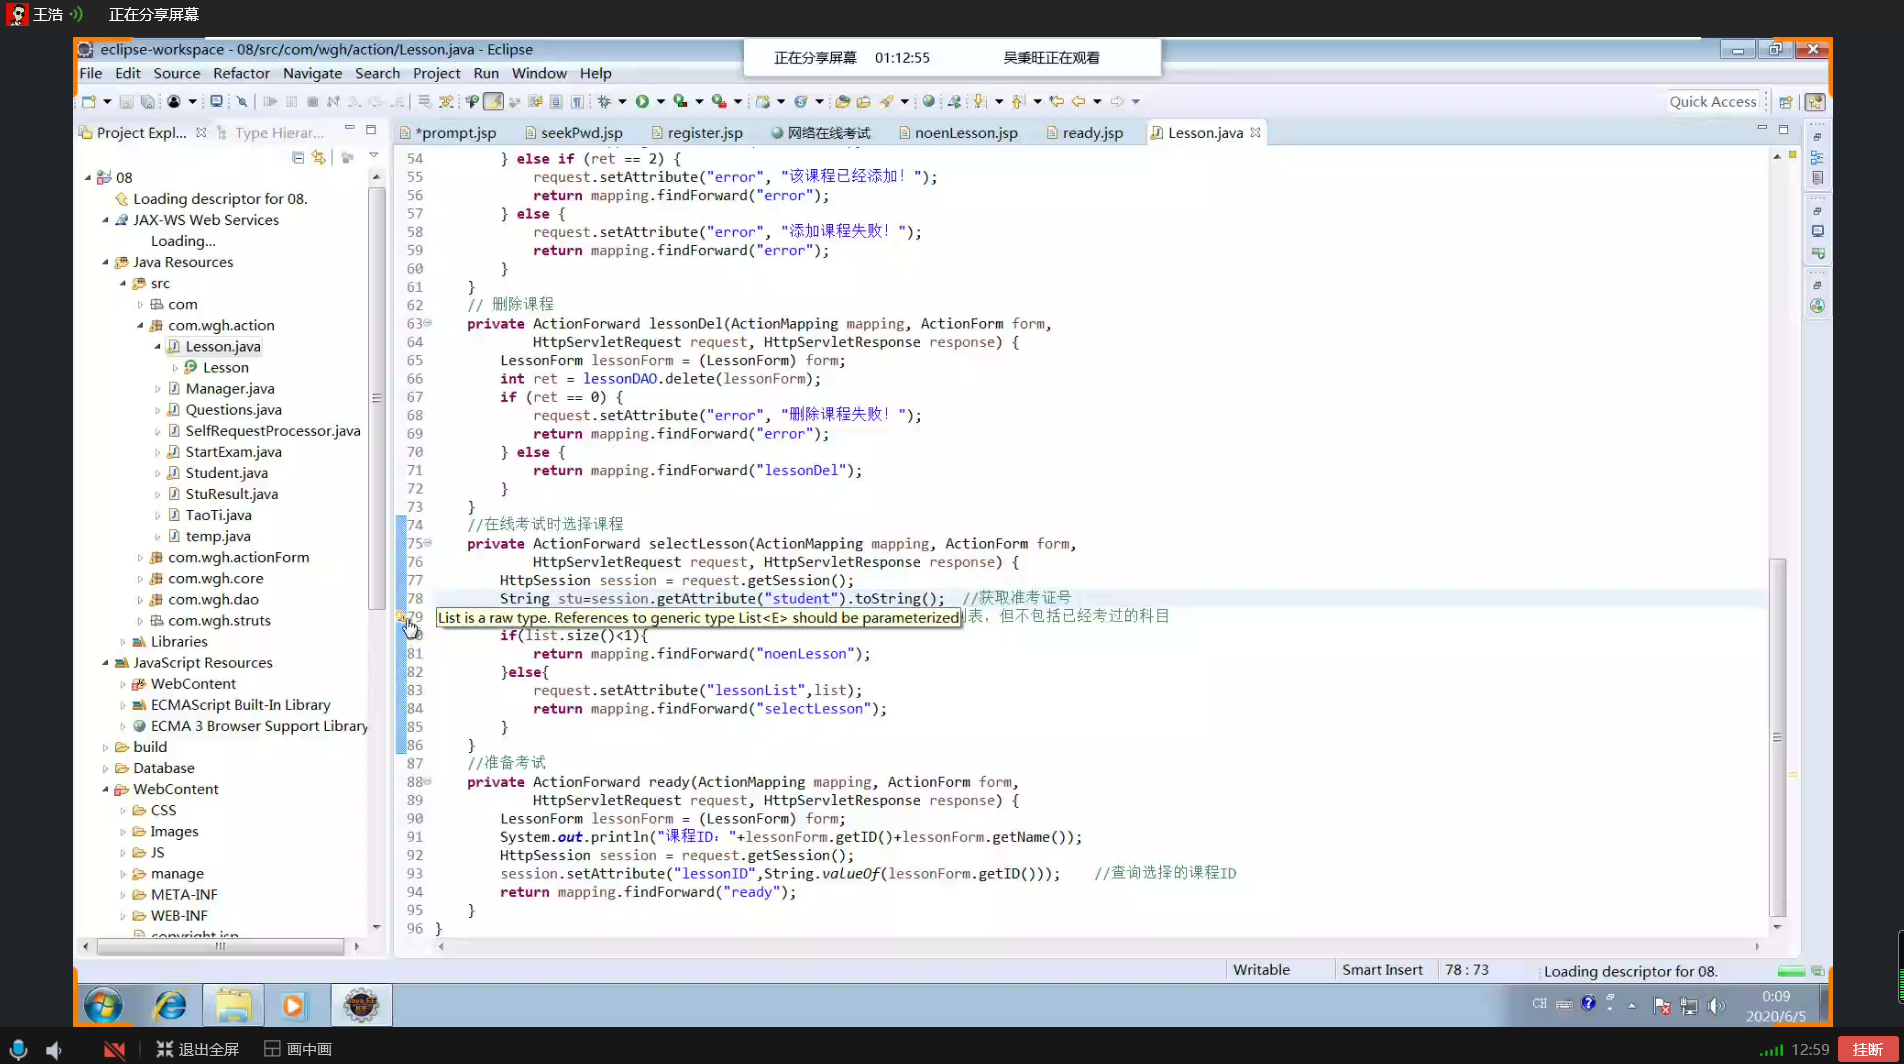Maximize the editor area
1904x1064 pixels.
1783,129
